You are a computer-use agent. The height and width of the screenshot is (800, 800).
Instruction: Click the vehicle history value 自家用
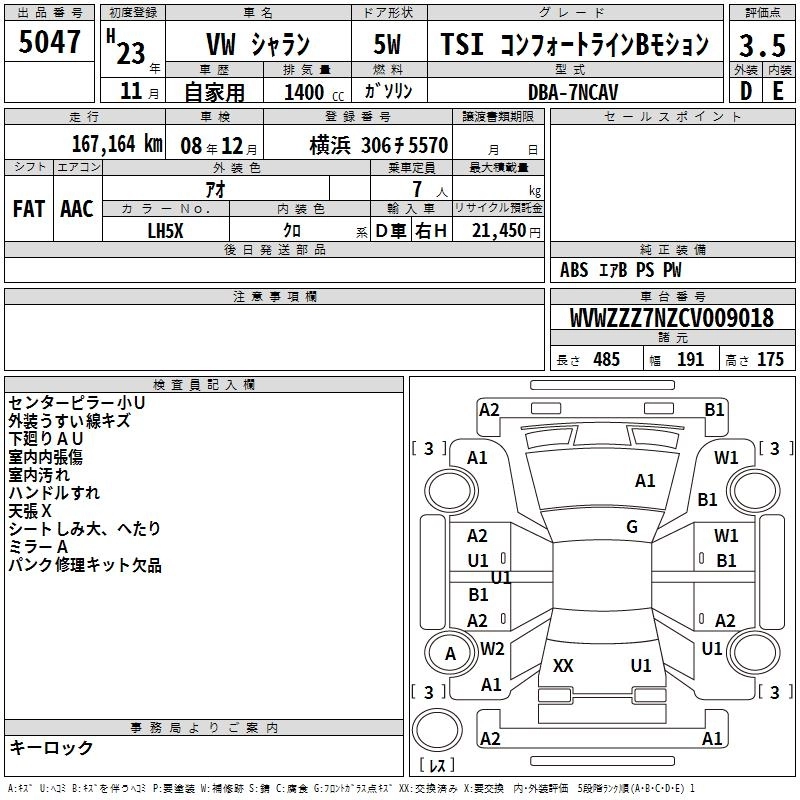pos(214,92)
